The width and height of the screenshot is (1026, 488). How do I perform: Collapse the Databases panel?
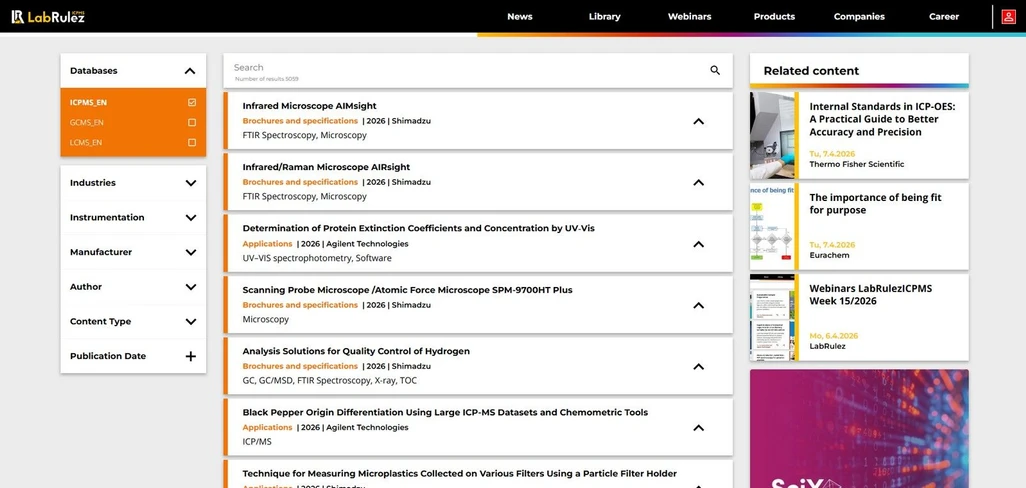(x=190, y=71)
